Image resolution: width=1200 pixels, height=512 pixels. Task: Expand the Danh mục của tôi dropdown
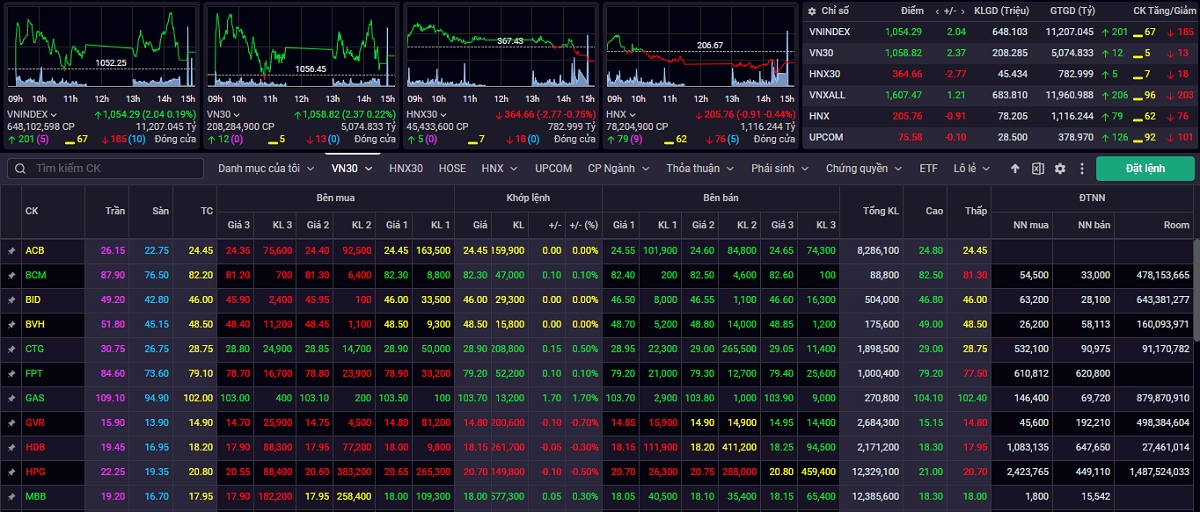[x=265, y=169]
